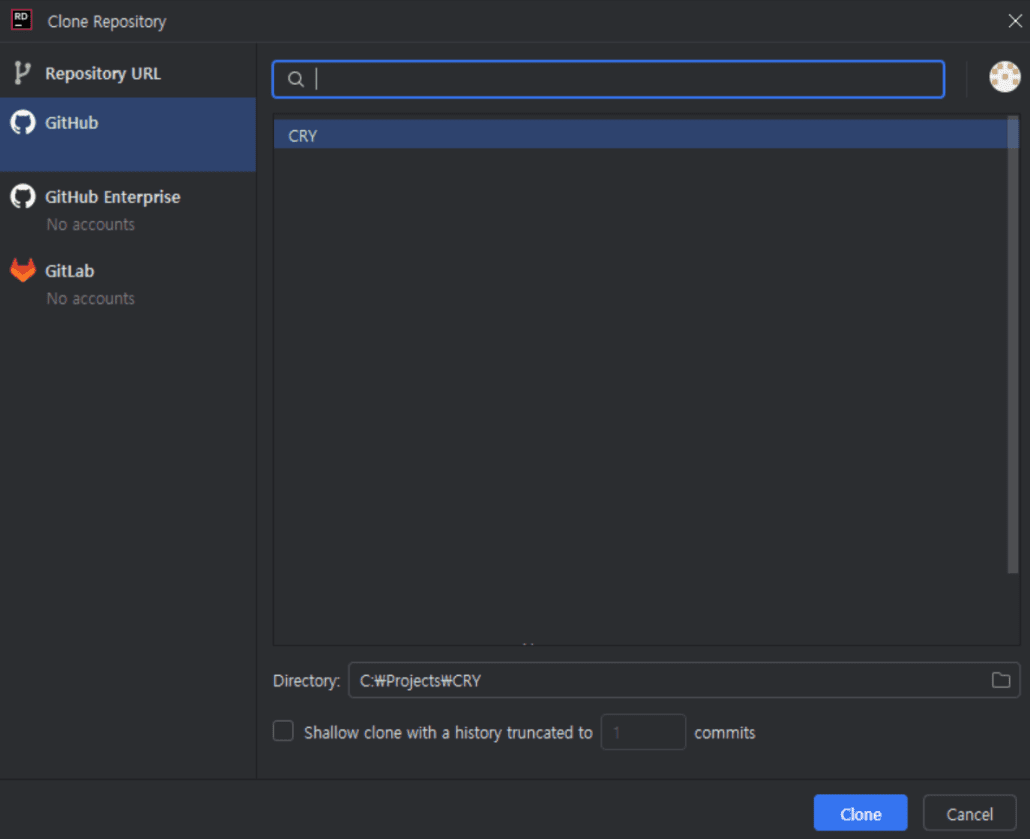Select the Repository URL option
This screenshot has width=1030, height=839.
pyautogui.click(x=127, y=73)
